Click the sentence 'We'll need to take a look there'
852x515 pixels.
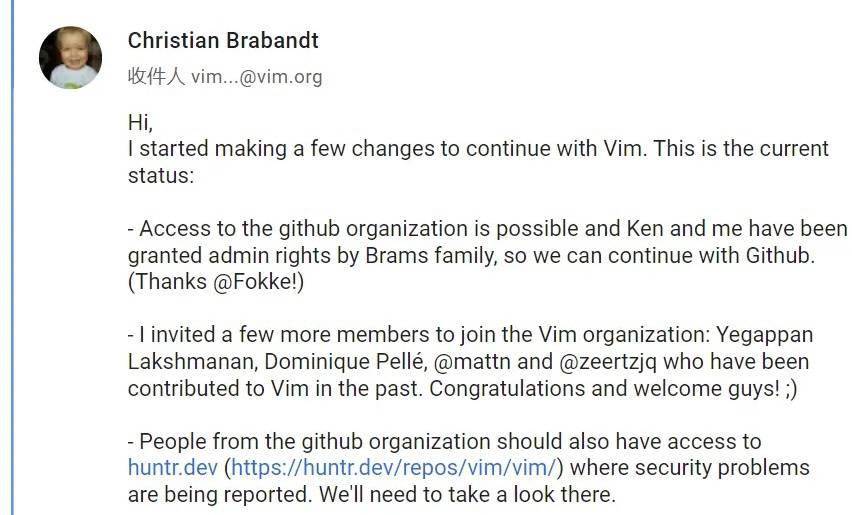coord(467,495)
